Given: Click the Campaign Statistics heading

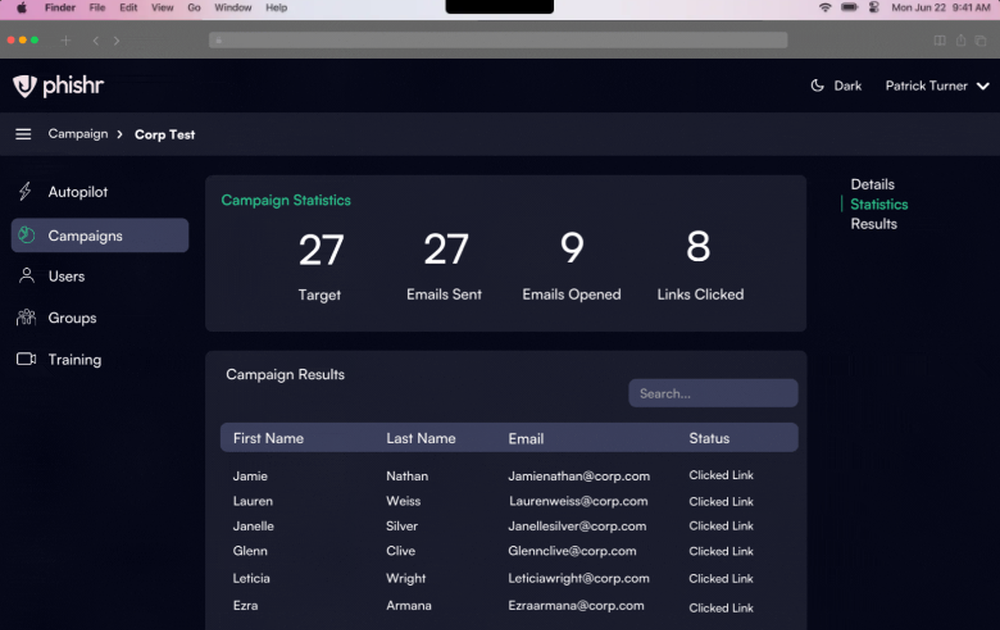Looking at the screenshot, I should (286, 200).
